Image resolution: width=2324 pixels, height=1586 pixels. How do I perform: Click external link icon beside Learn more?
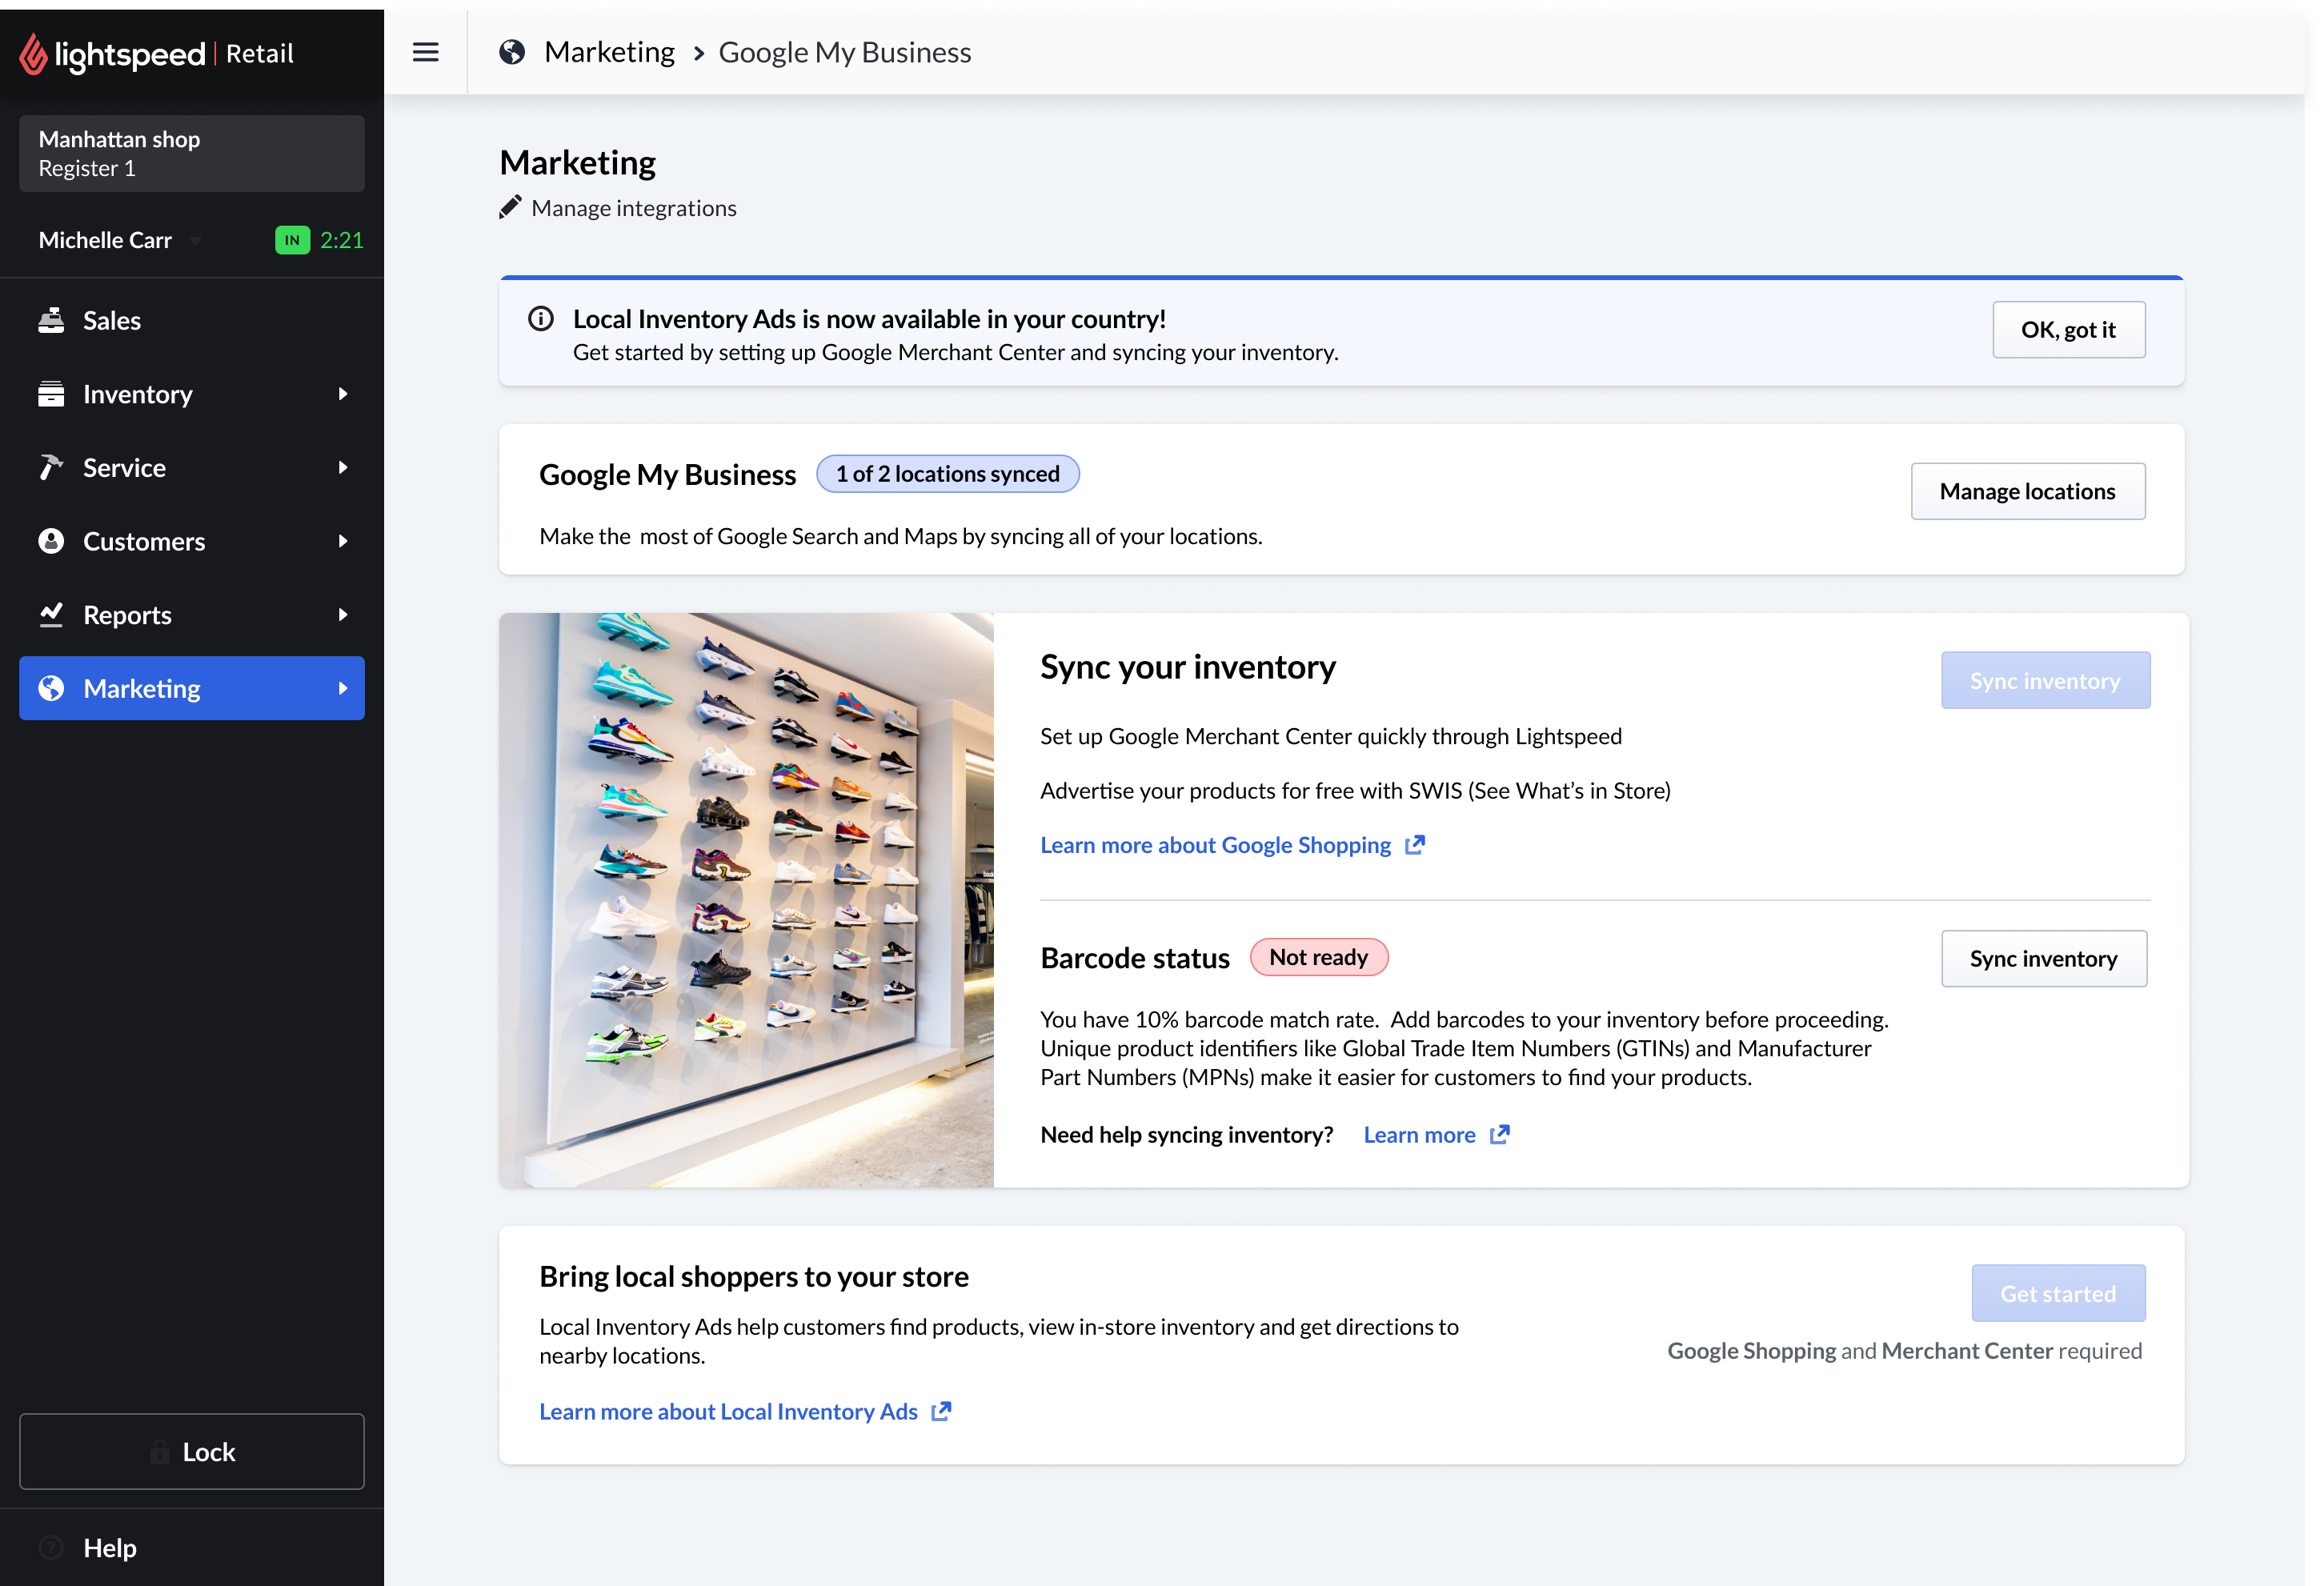pyautogui.click(x=1500, y=1134)
